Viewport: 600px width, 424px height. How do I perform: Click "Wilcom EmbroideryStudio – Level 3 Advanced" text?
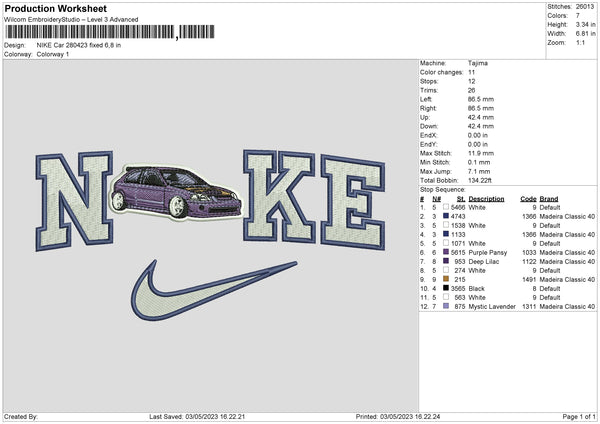pyautogui.click(x=71, y=20)
